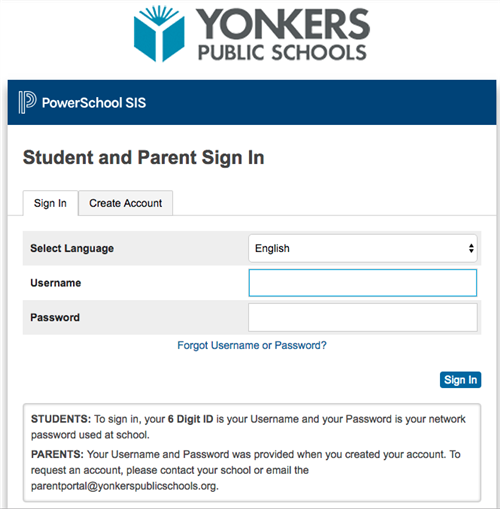Click the up-down arrows of language selector

pos(471,248)
